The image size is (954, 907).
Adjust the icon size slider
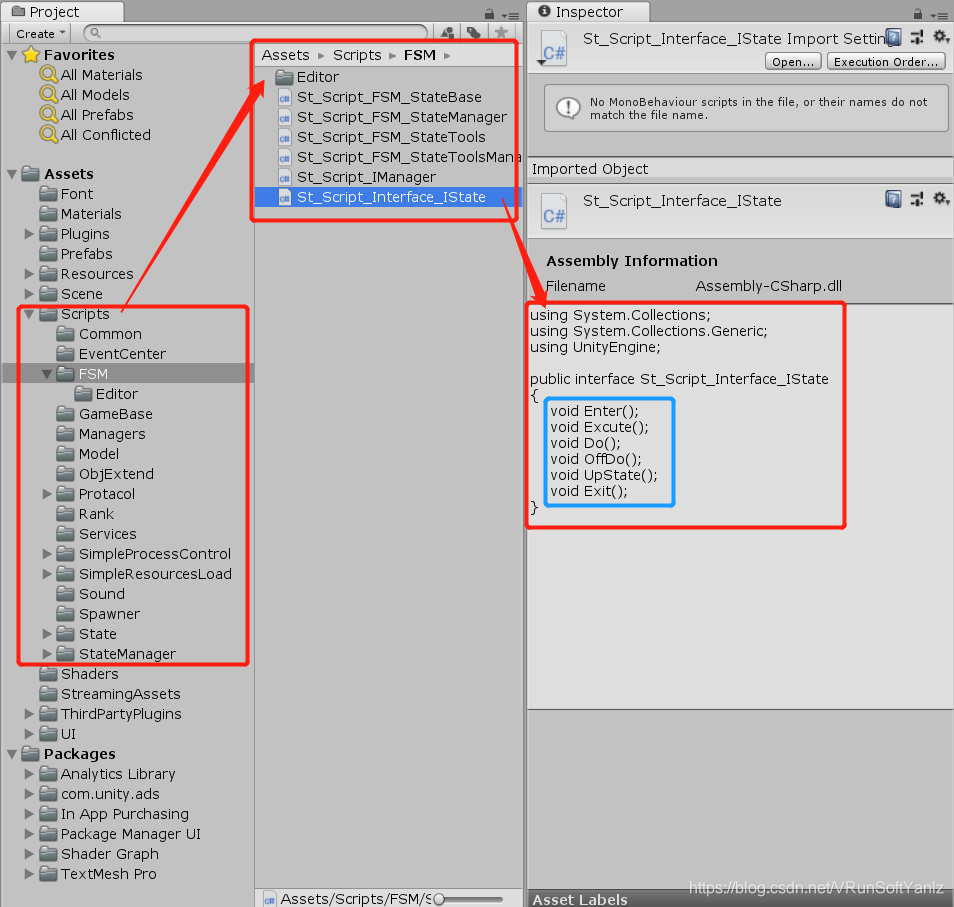(x=439, y=898)
